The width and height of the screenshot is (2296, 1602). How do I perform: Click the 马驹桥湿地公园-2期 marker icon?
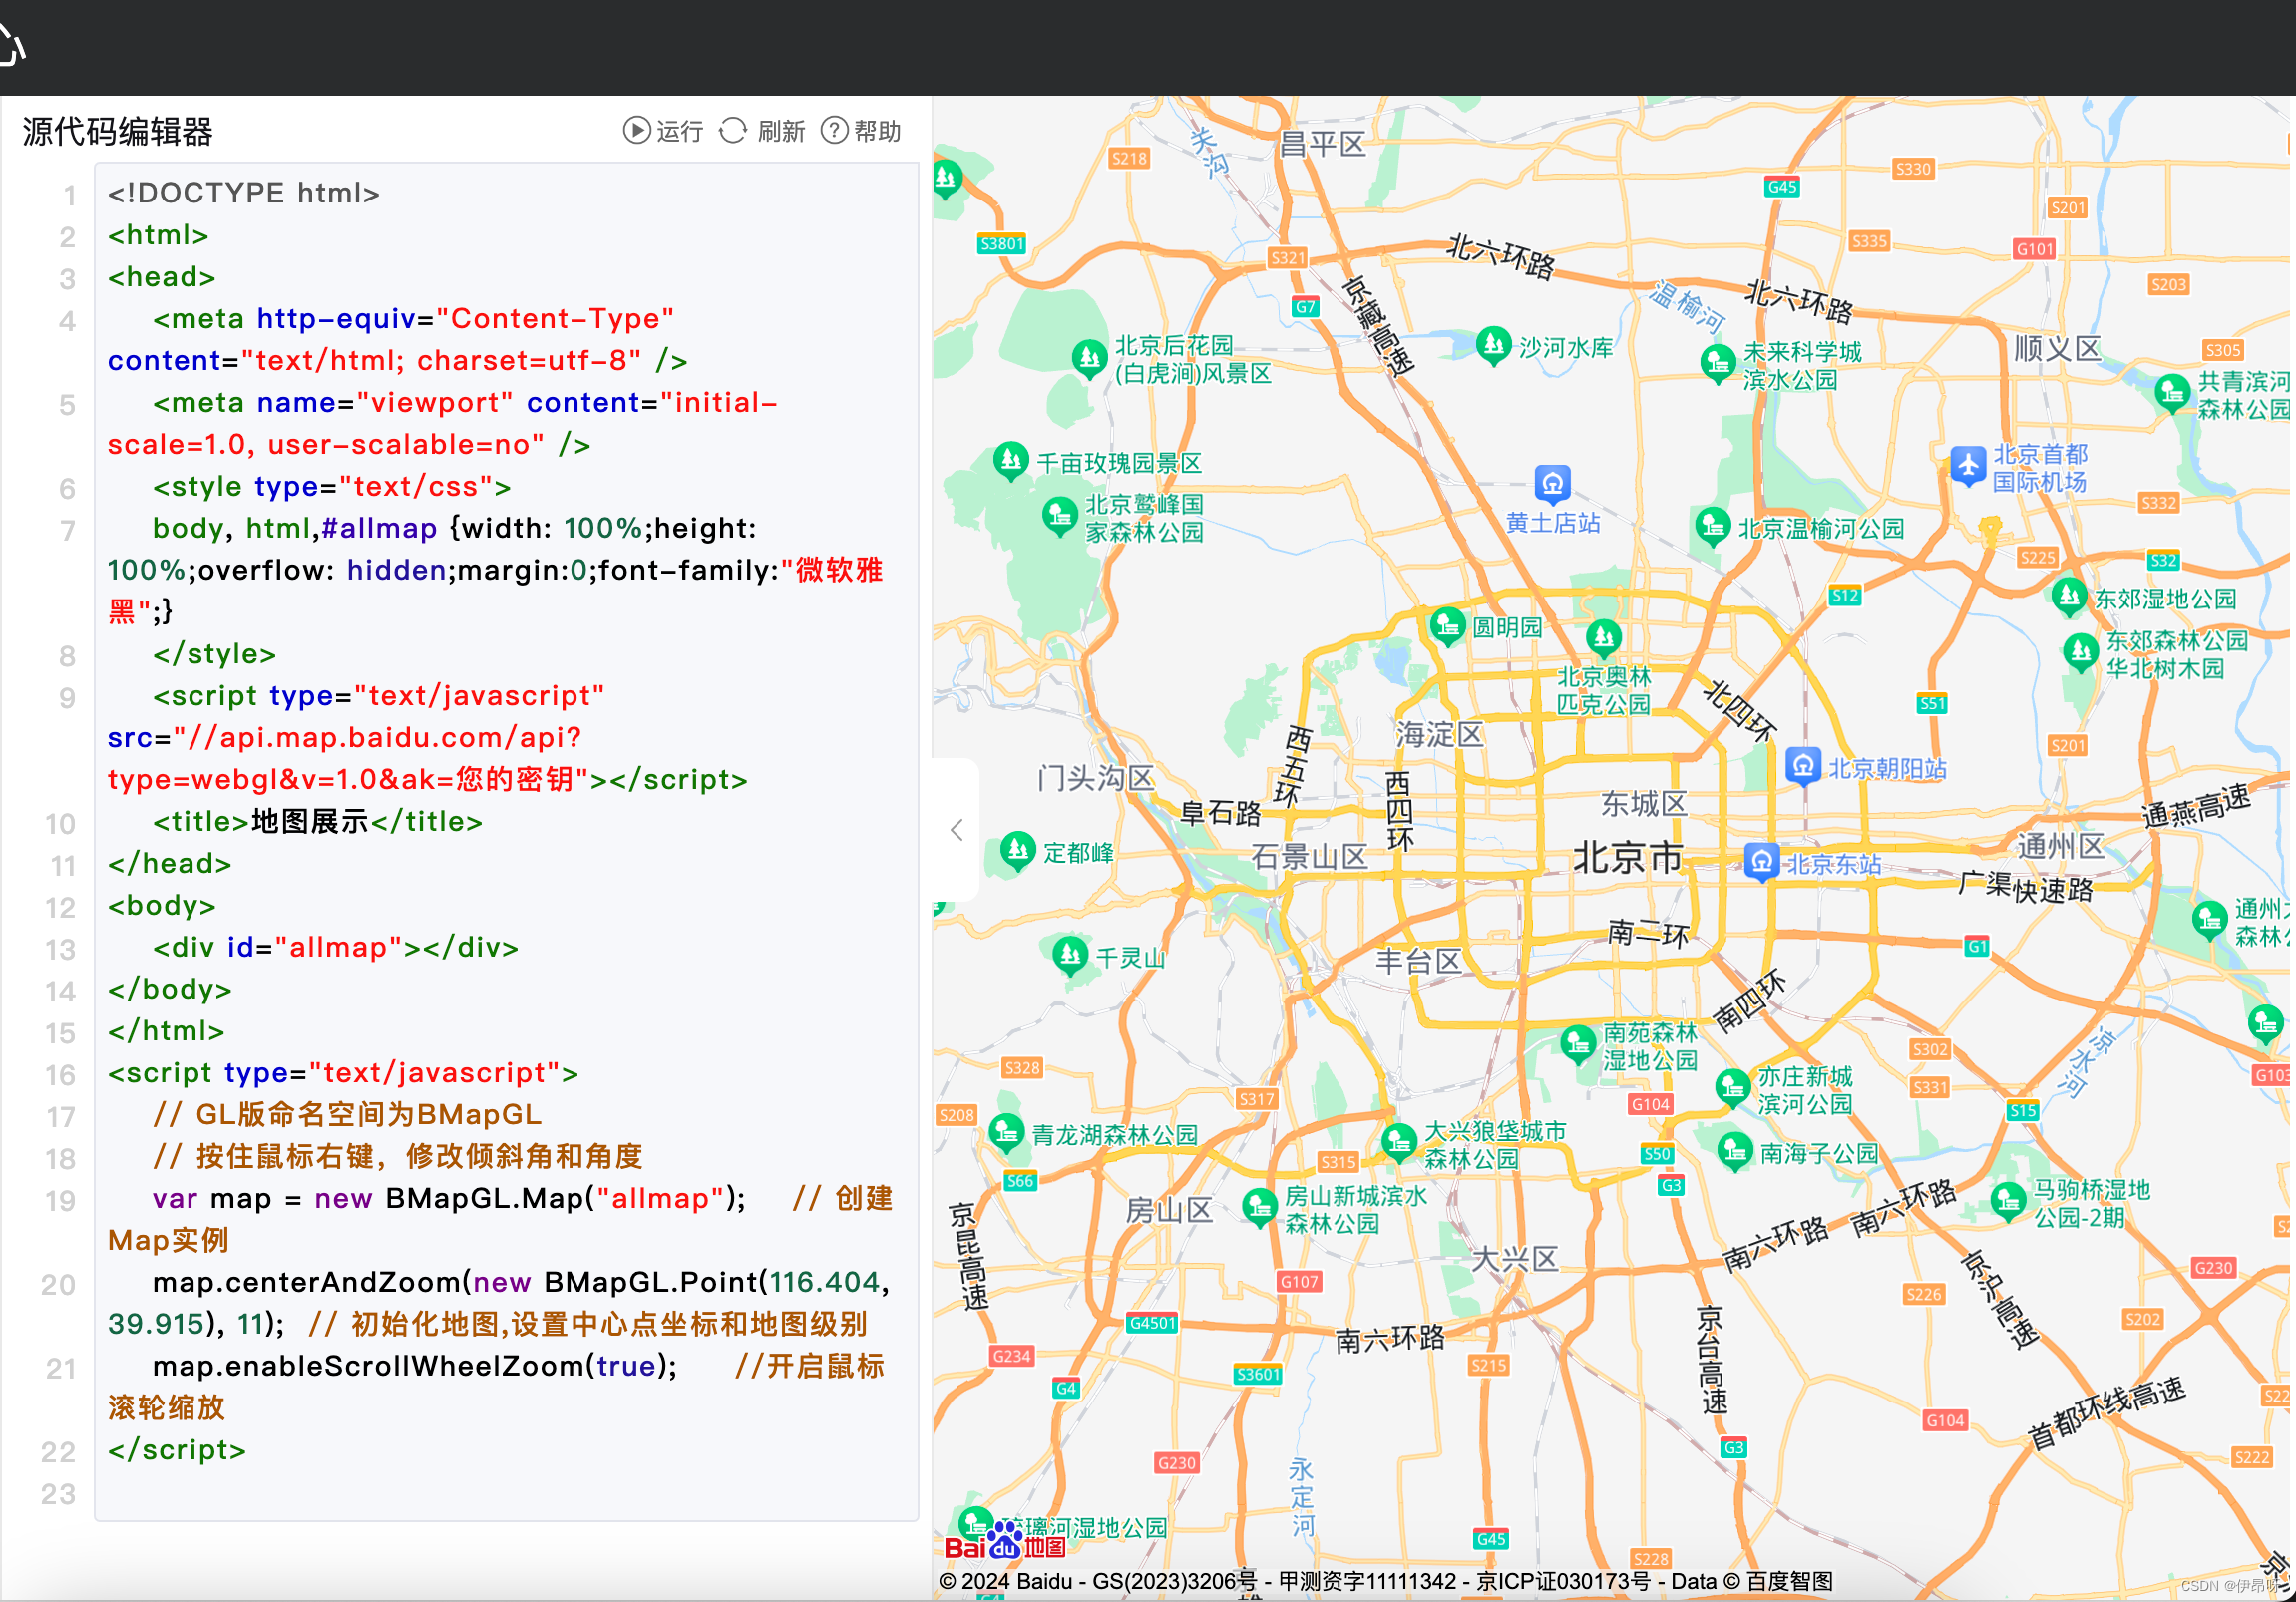pos(2008,1202)
